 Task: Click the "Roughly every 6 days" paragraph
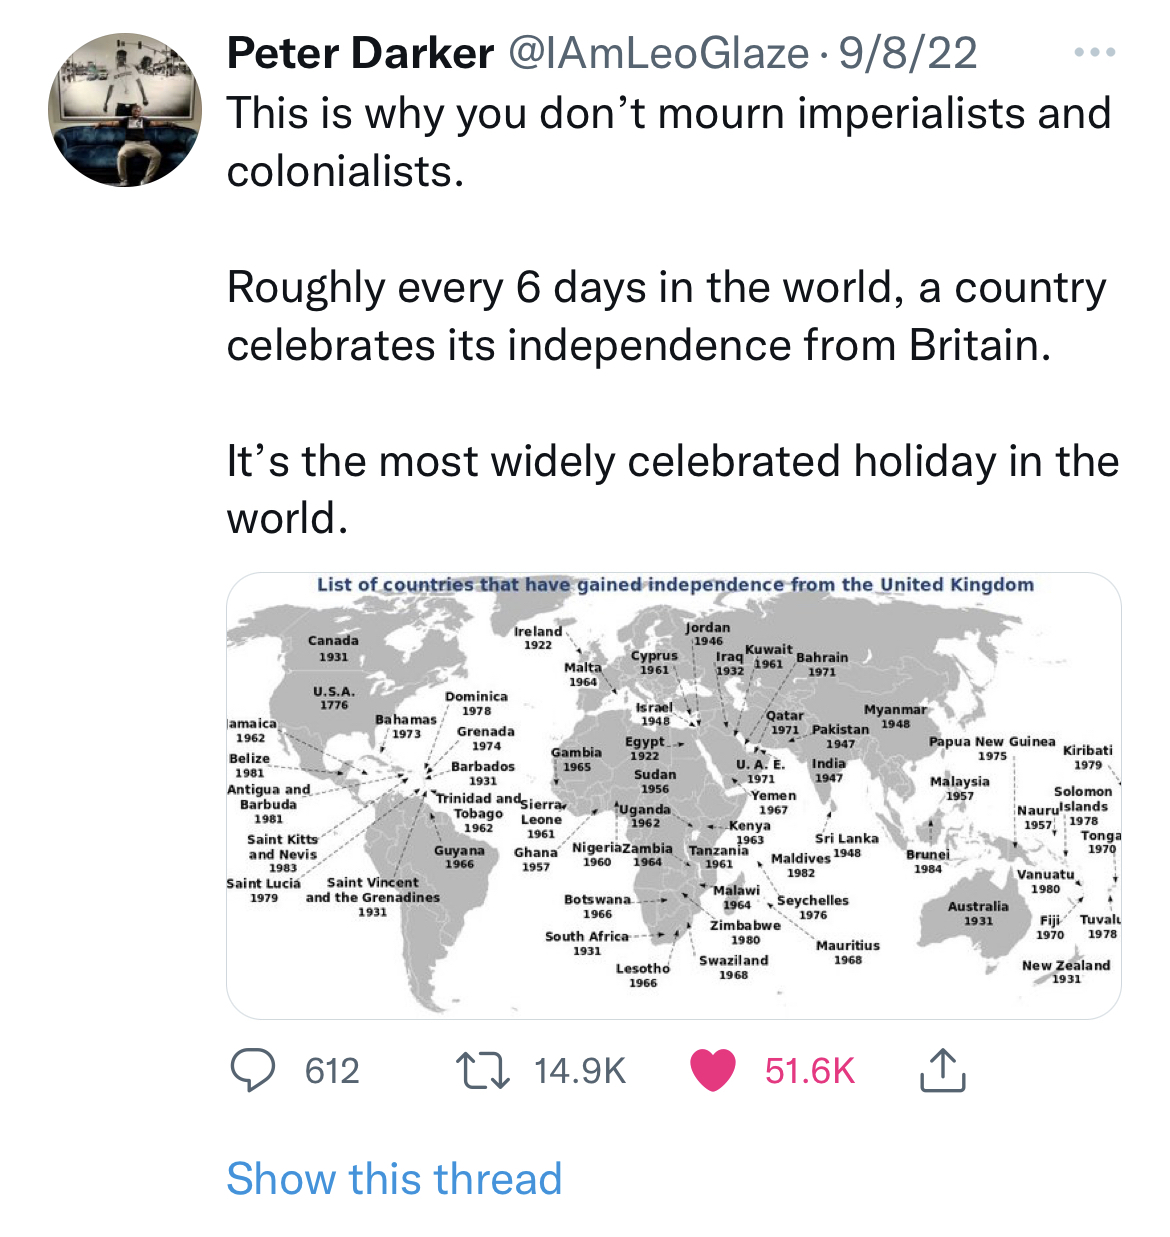[666, 316]
